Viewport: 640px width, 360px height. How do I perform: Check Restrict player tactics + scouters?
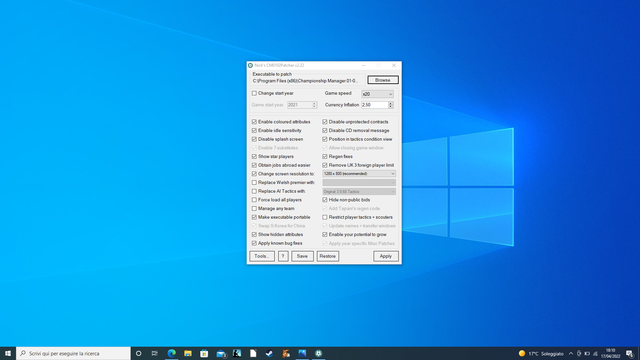tap(325, 217)
